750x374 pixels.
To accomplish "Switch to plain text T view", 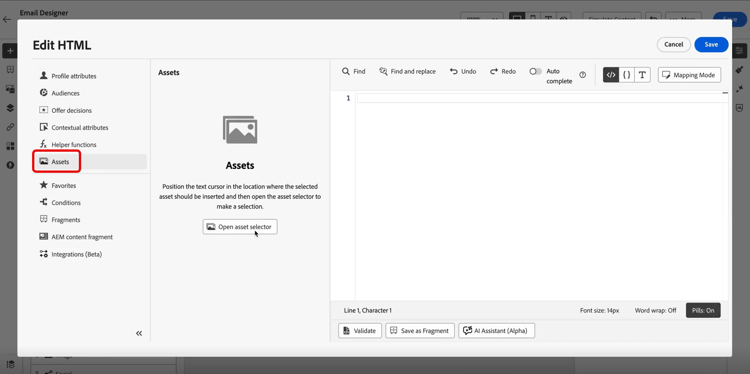I will (642, 75).
